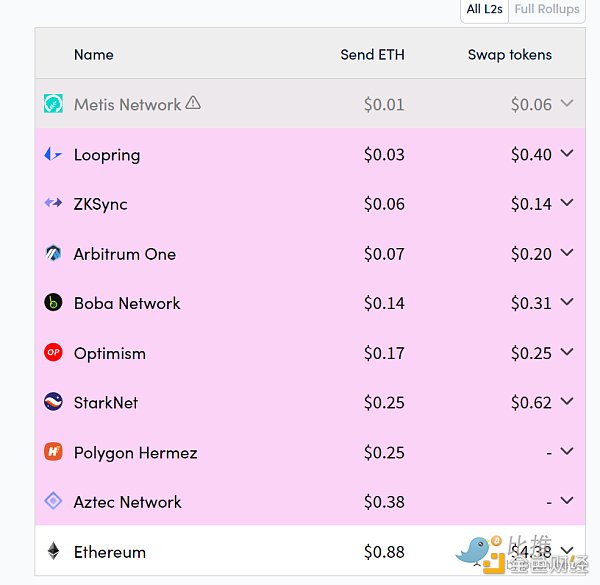The height and width of the screenshot is (585, 600).
Task: Sort by the Swap tokens column header
Action: (510, 55)
